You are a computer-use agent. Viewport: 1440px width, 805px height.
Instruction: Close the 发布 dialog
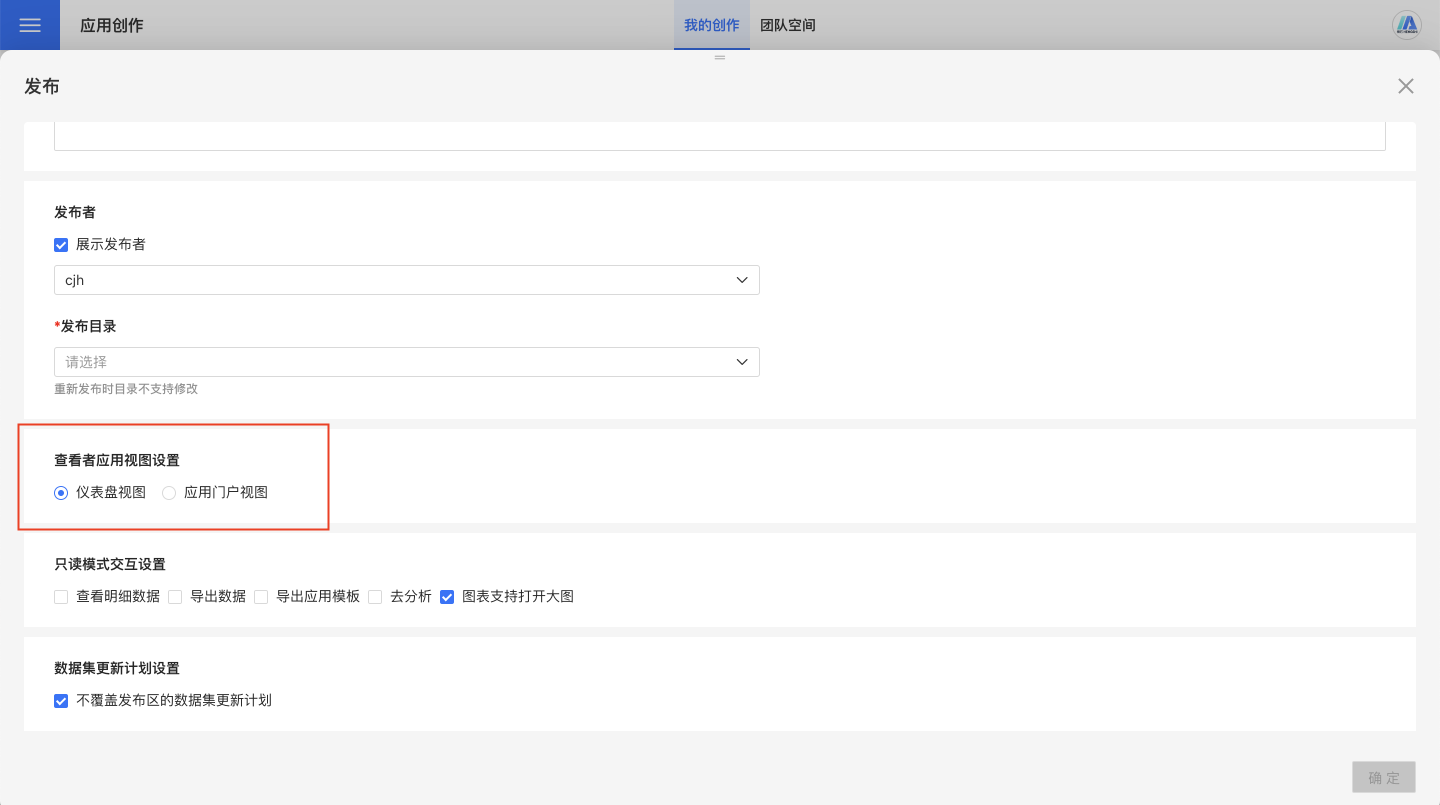[1406, 86]
